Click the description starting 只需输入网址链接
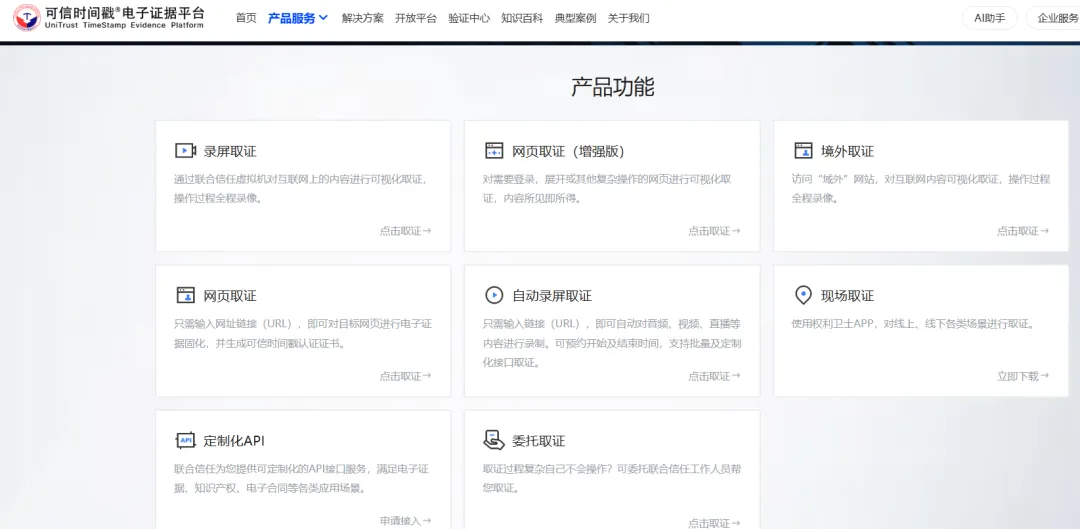The height and width of the screenshot is (529, 1080). pyautogui.click(x=302, y=333)
